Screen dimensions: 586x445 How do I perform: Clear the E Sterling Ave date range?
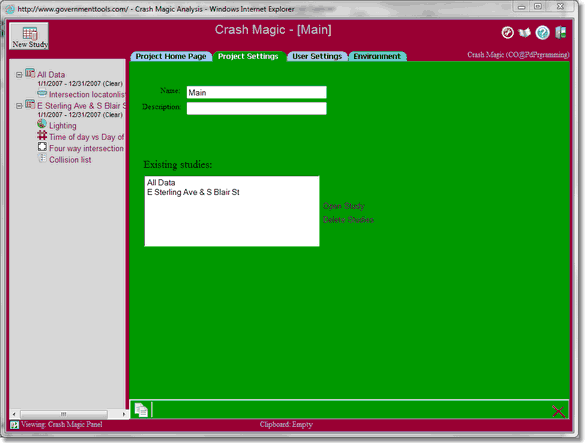coord(112,115)
